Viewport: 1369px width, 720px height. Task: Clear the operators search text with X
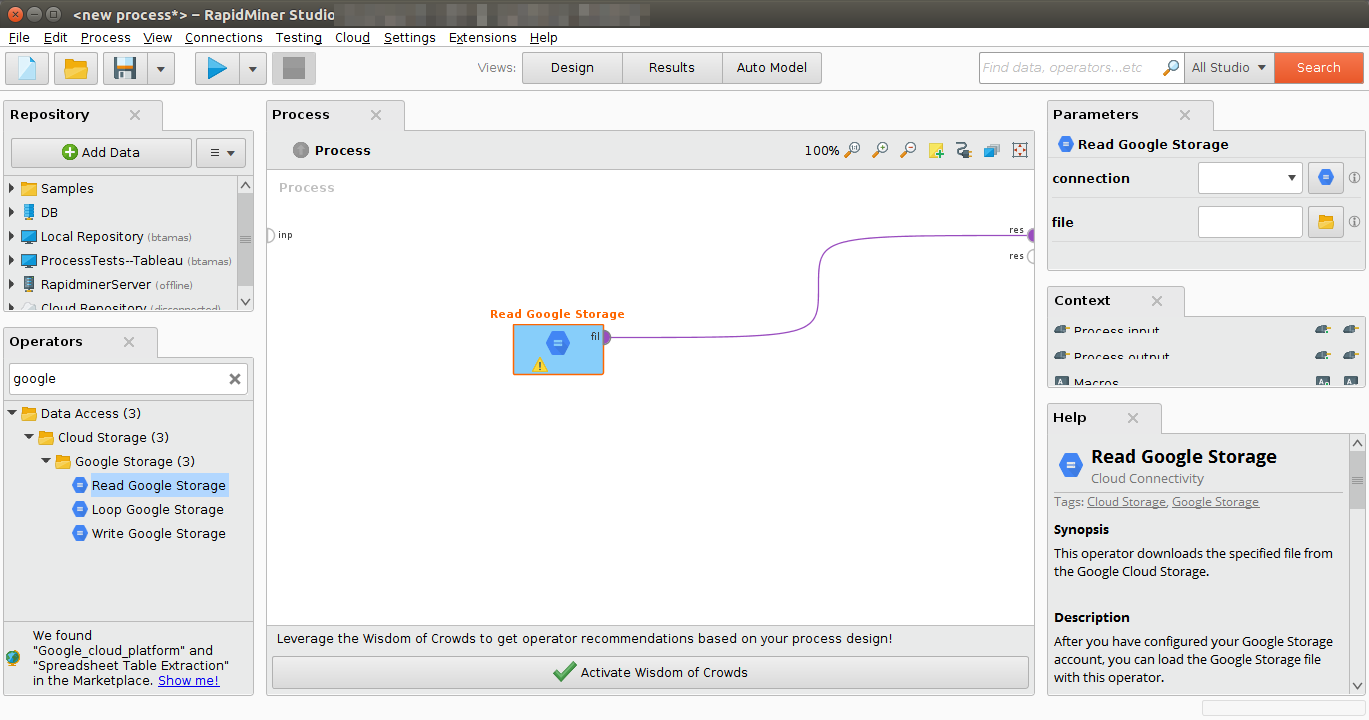pos(235,379)
